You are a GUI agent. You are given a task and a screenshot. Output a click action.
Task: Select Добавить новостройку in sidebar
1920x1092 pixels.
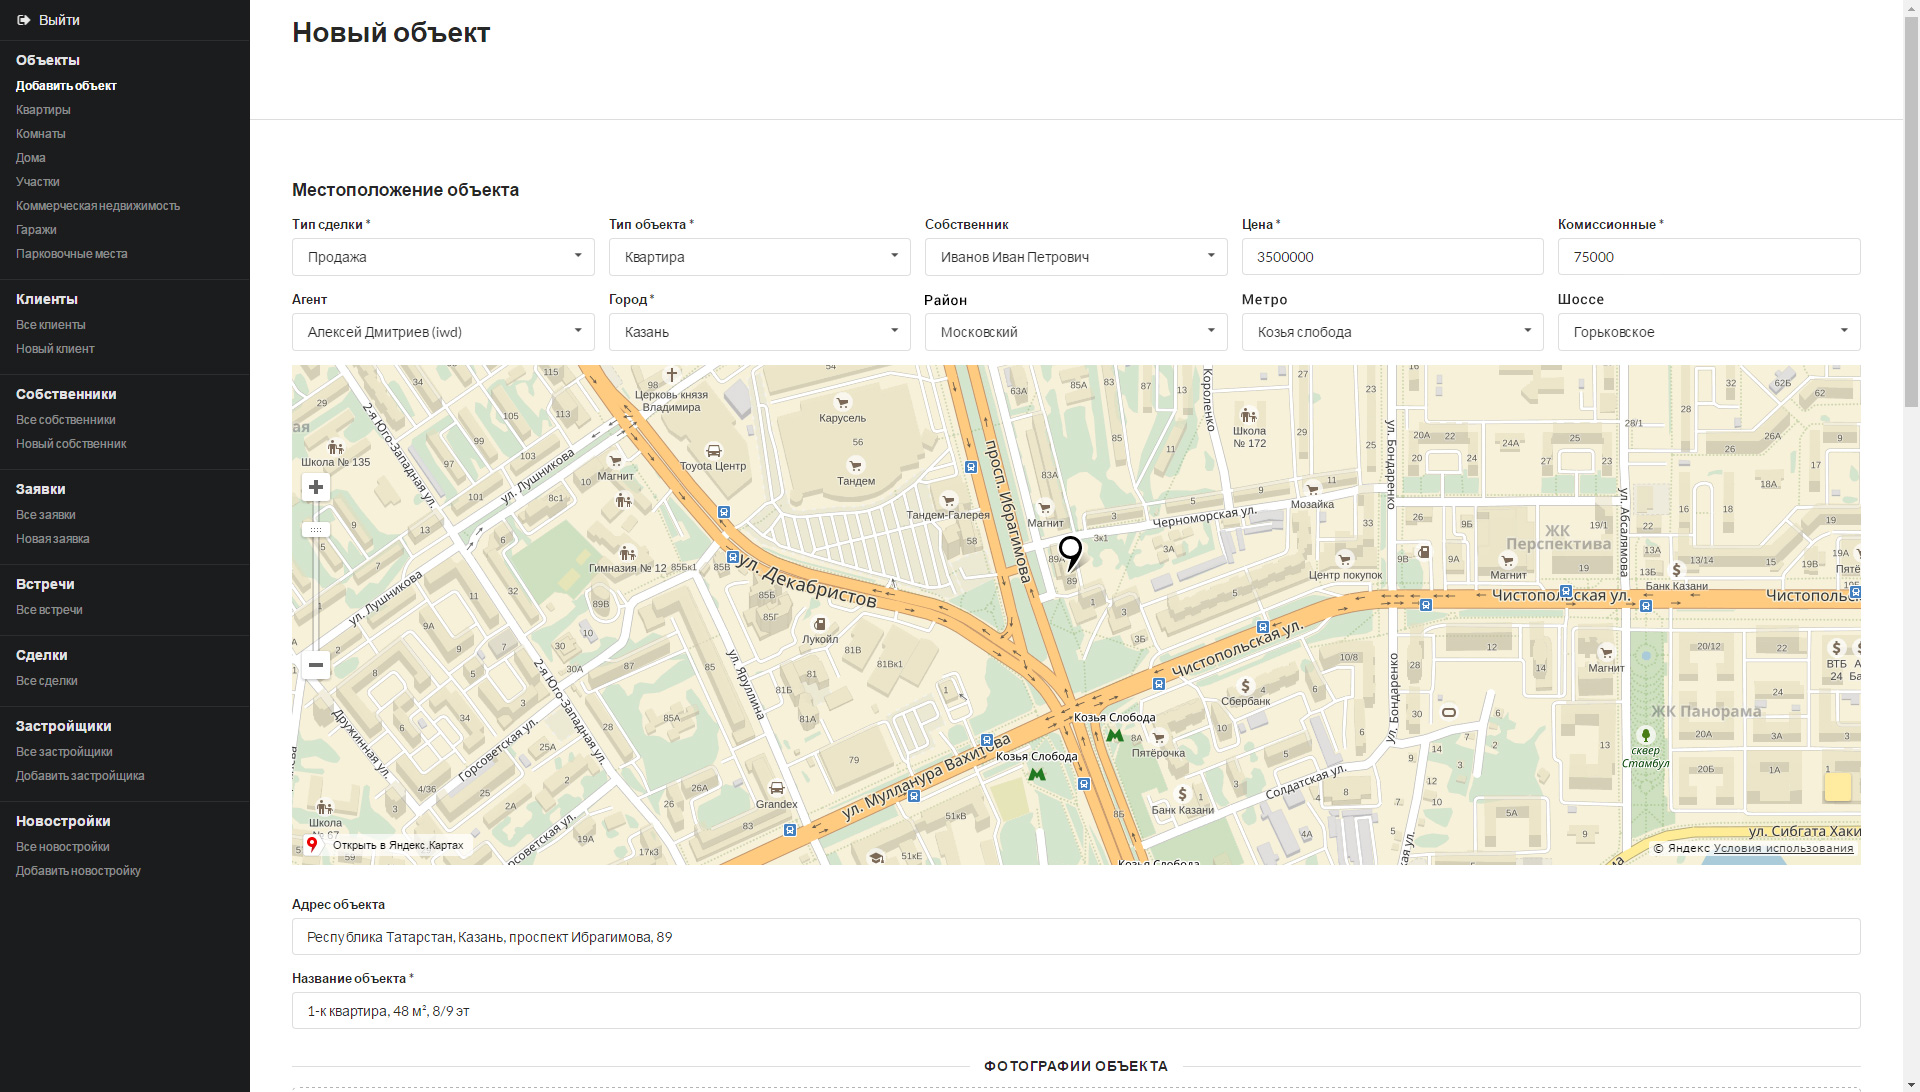tap(78, 871)
